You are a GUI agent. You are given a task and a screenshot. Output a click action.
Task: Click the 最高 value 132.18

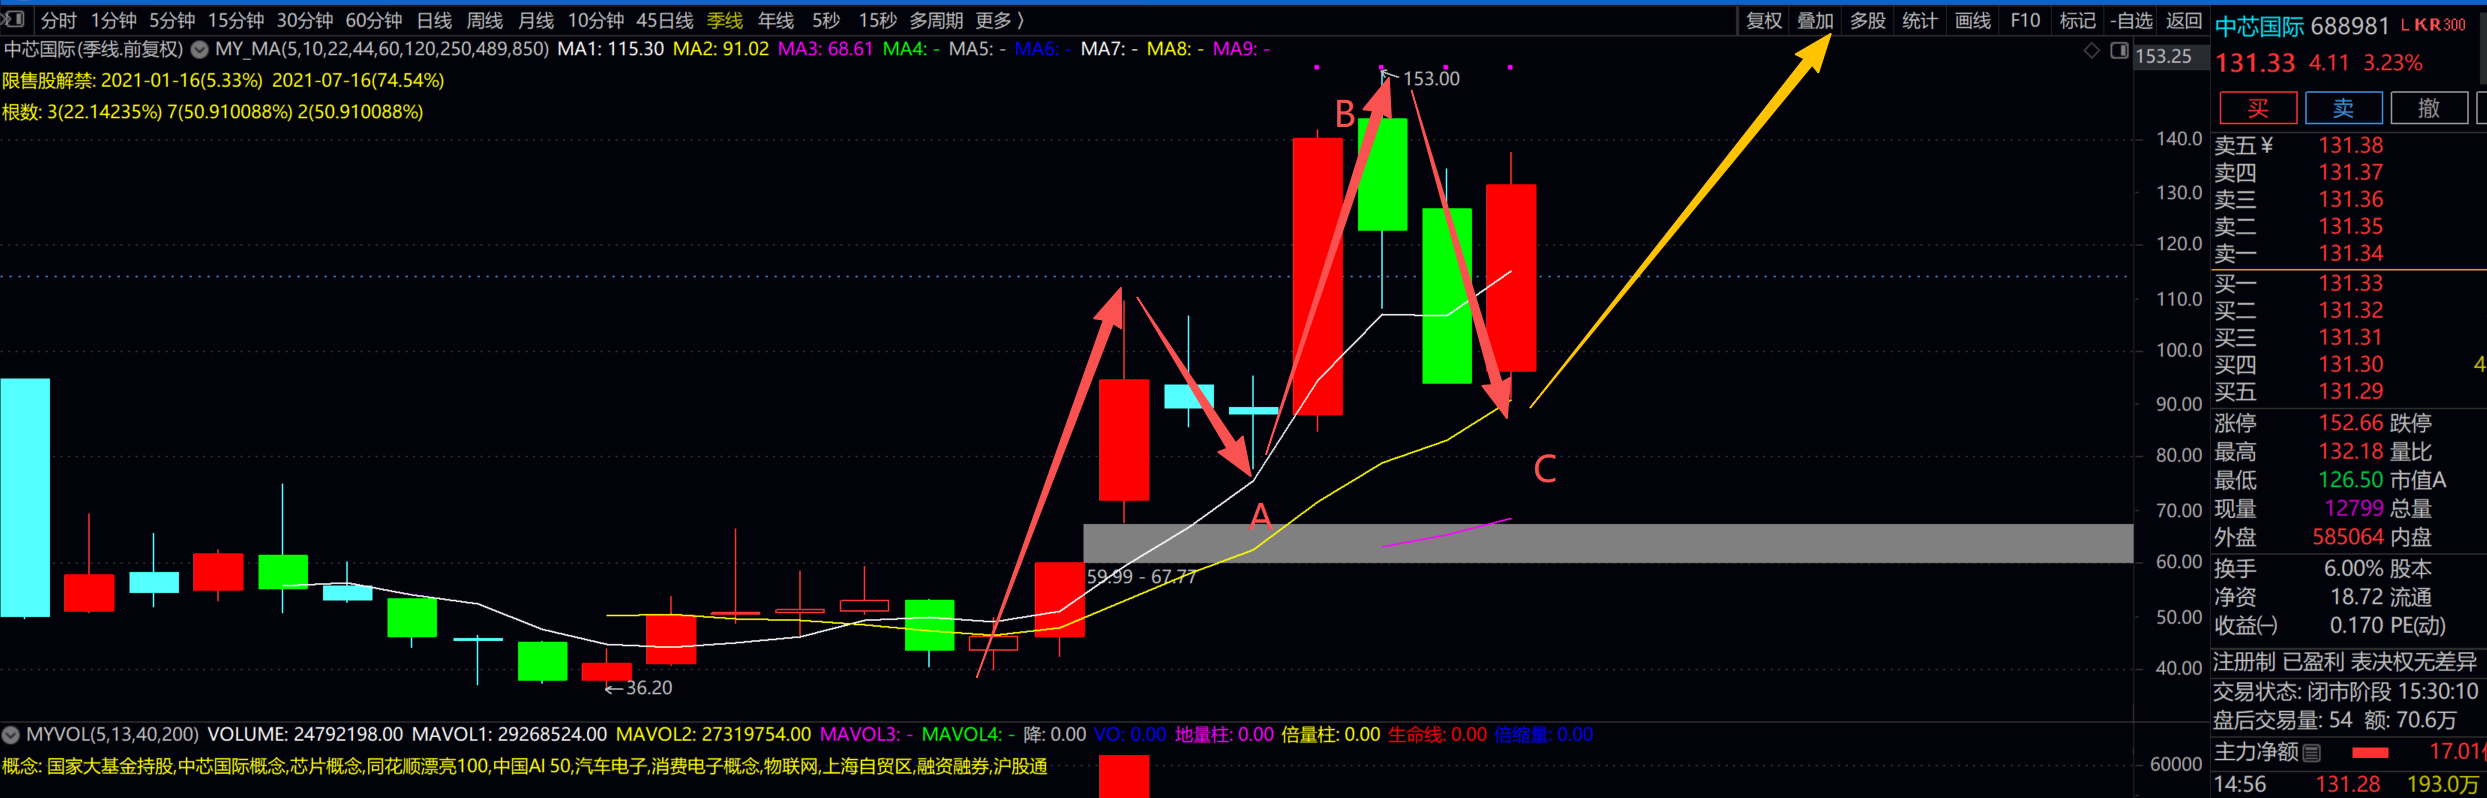click(x=2351, y=452)
